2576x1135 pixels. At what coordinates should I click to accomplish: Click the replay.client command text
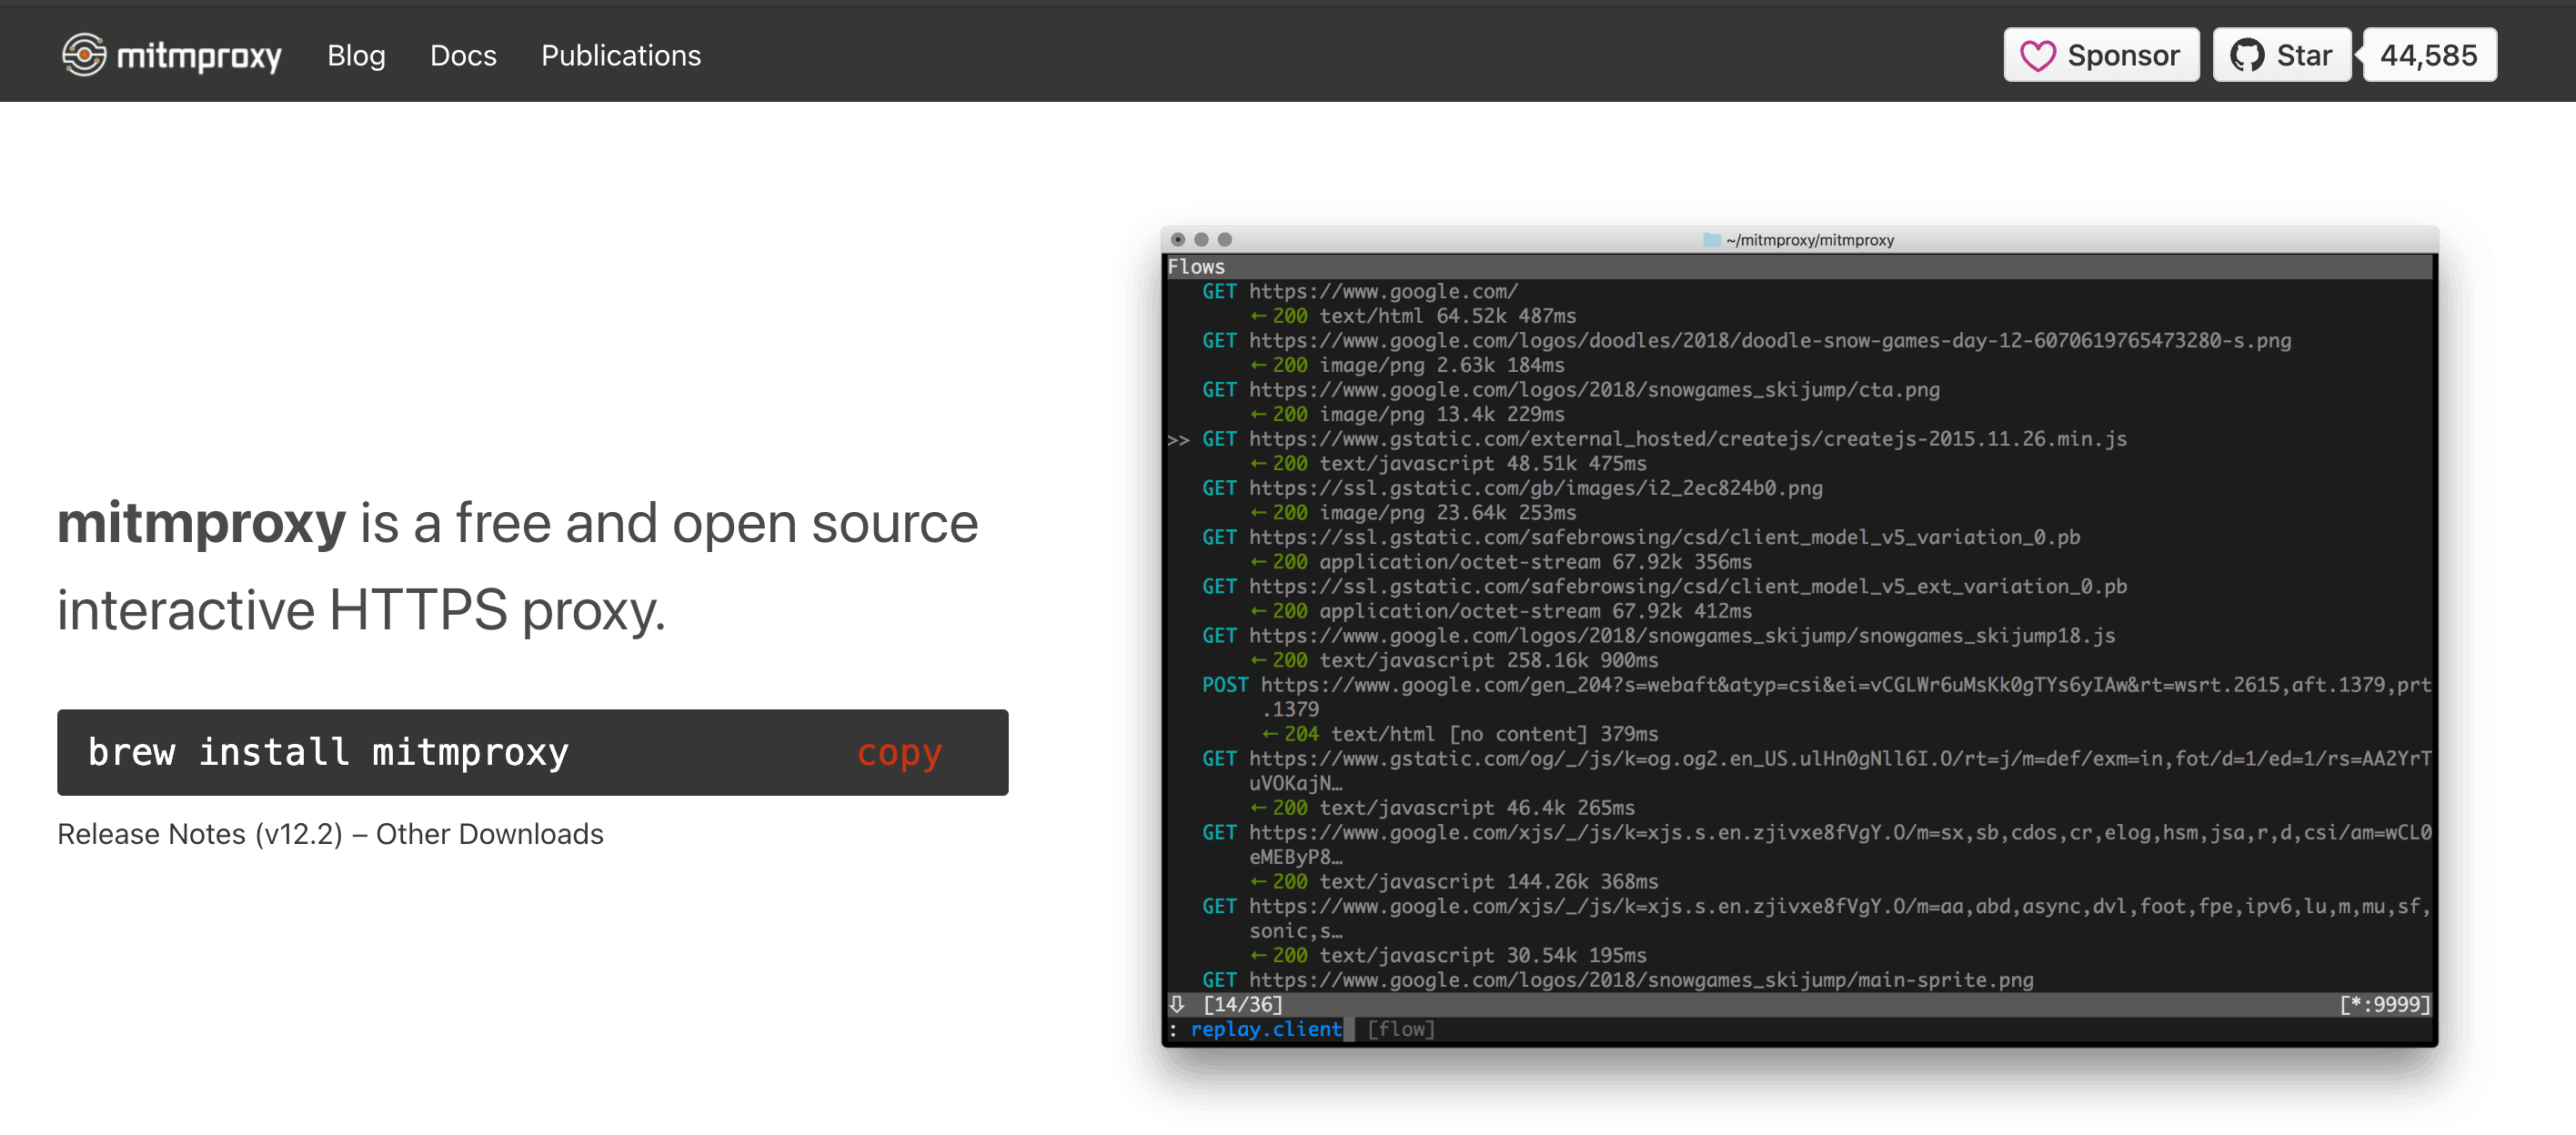point(1266,1029)
